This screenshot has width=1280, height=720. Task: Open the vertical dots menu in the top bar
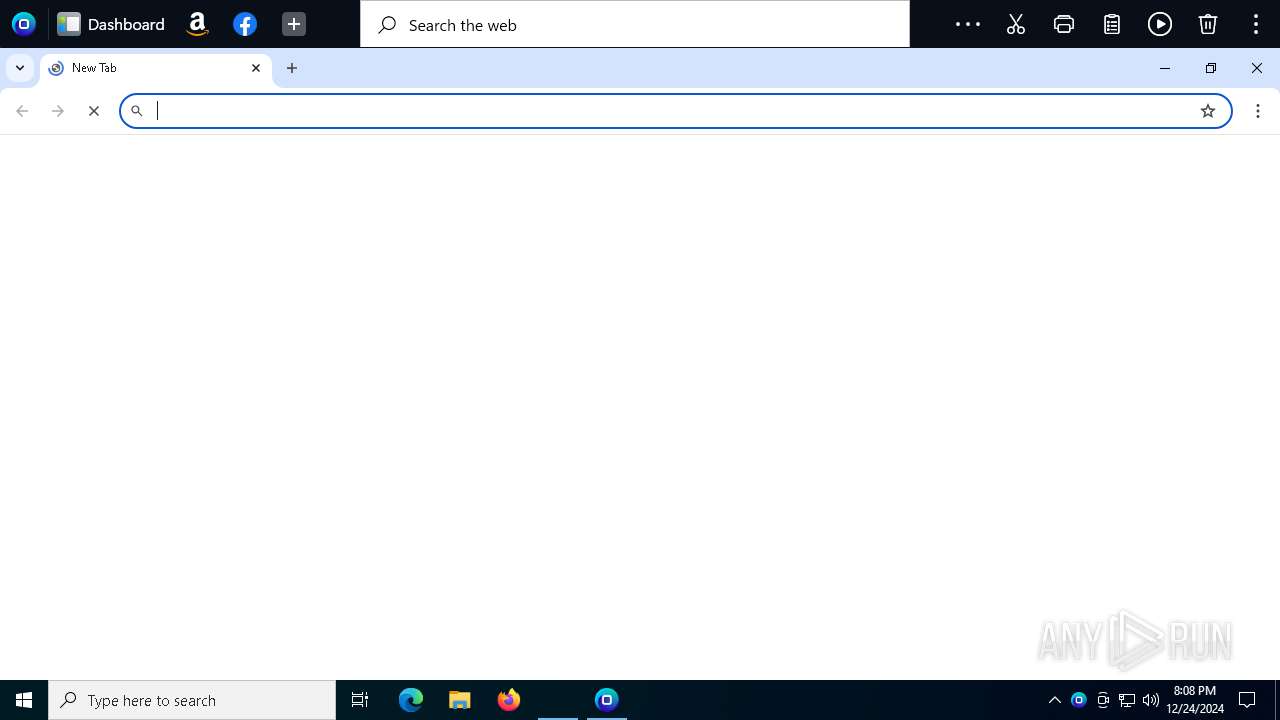pyautogui.click(x=1256, y=24)
